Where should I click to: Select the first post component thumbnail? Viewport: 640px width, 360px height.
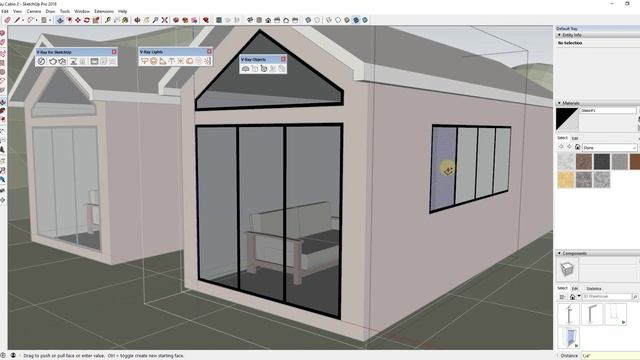[569, 314]
